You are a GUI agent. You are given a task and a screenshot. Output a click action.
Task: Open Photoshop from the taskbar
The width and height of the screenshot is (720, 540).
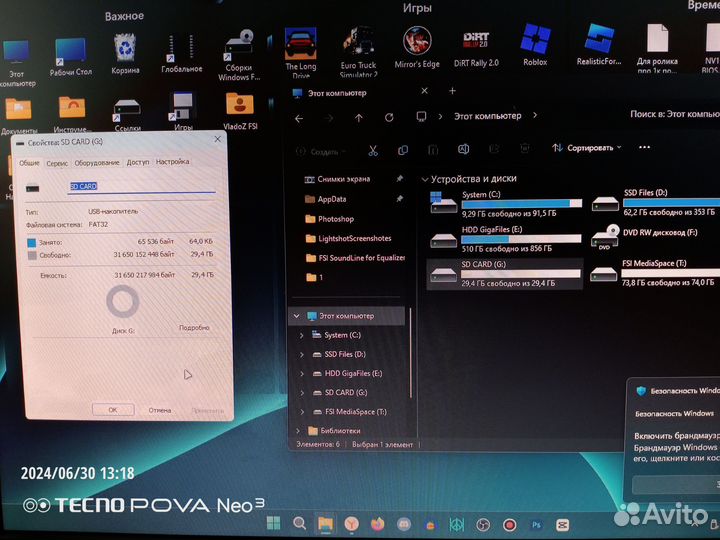coord(536,524)
